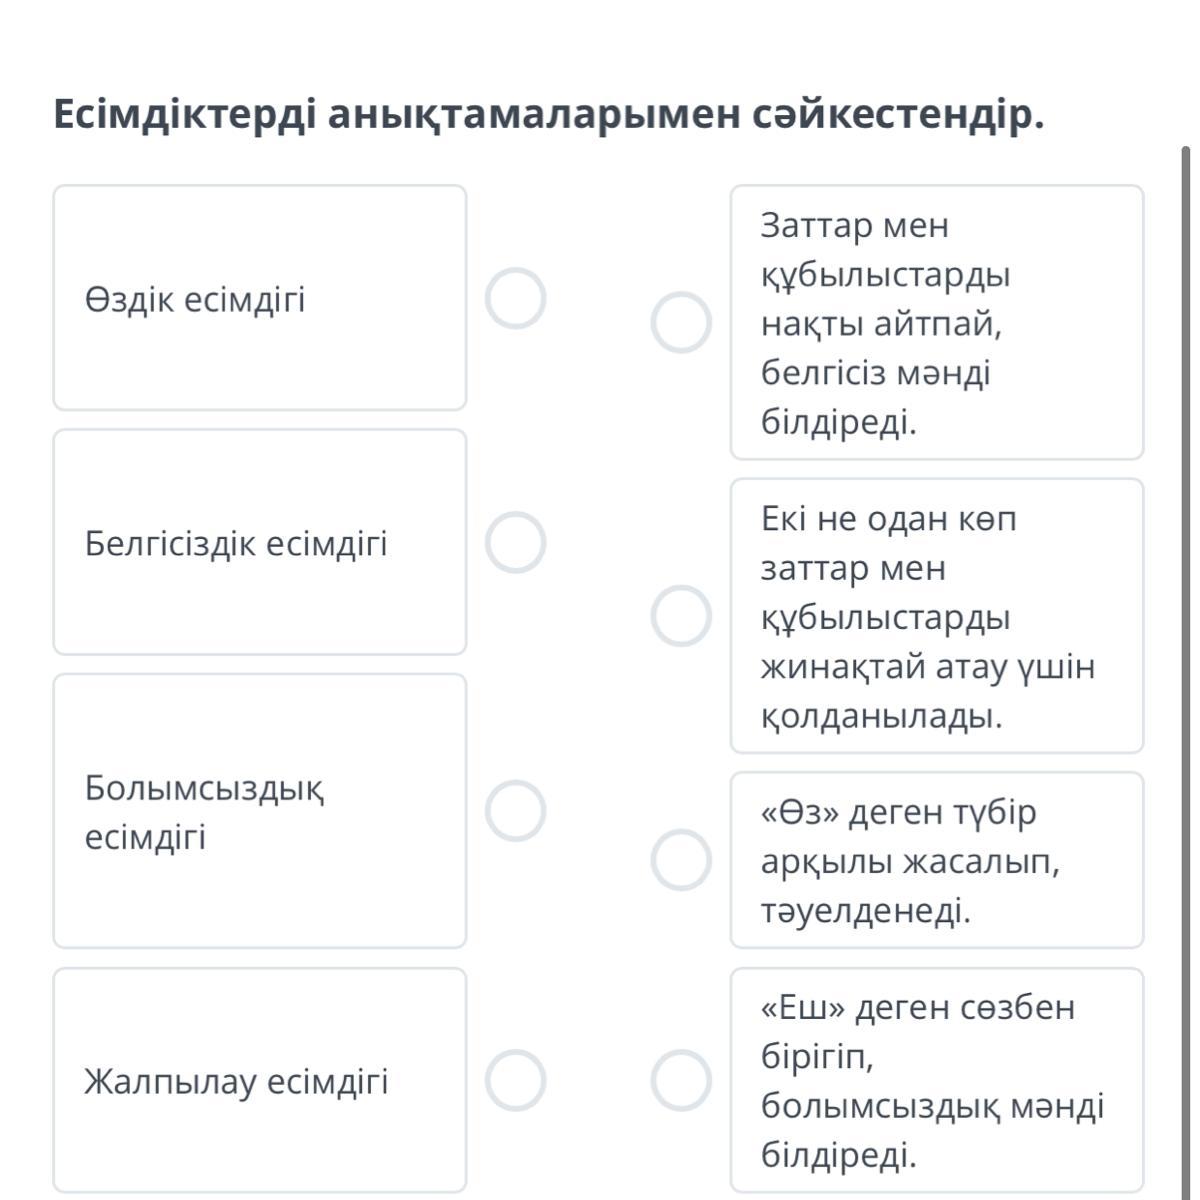The height and width of the screenshot is (1200, 1200).
Task: Select the radio circle beside Белгісіздік есімдігі
Action: pyautogui.click(x=515, y=543)
